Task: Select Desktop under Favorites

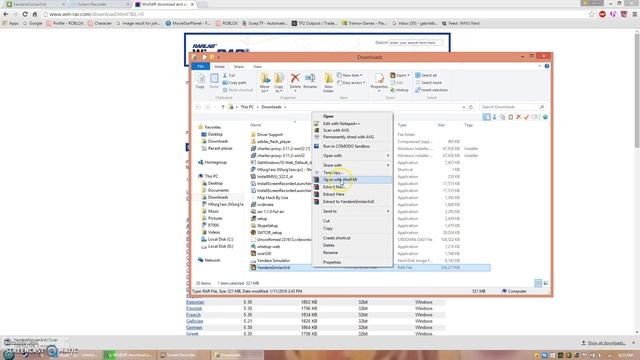Action: click(216, 134)
